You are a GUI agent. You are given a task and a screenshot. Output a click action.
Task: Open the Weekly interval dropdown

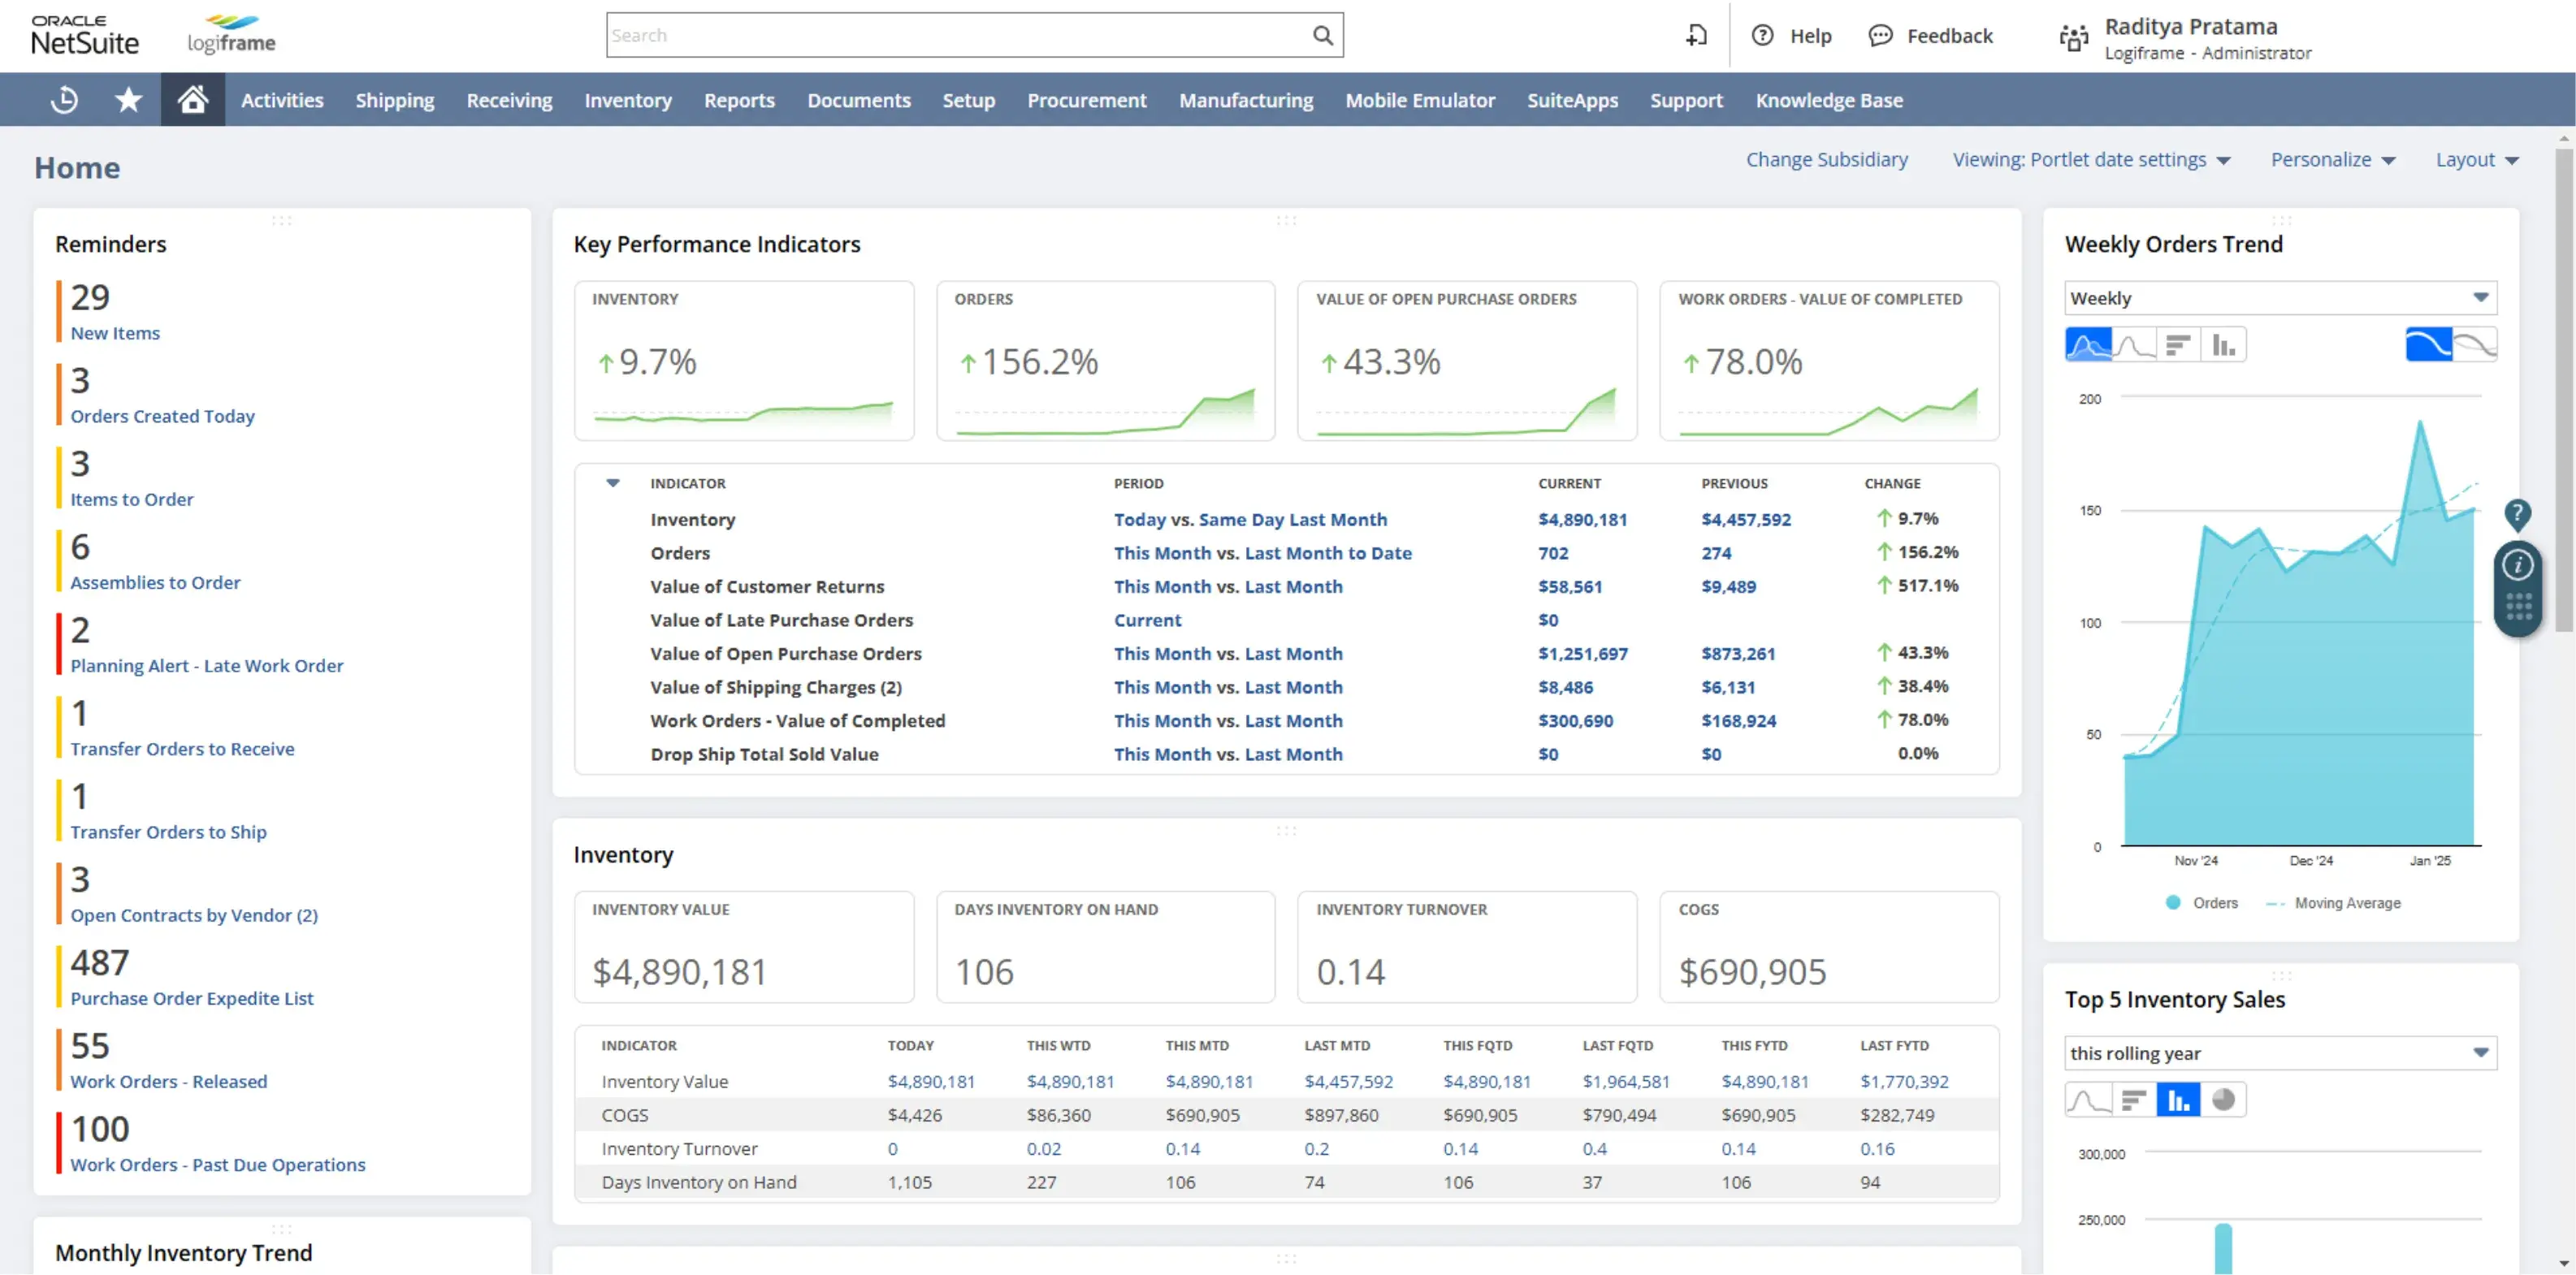click(2280, 297)
